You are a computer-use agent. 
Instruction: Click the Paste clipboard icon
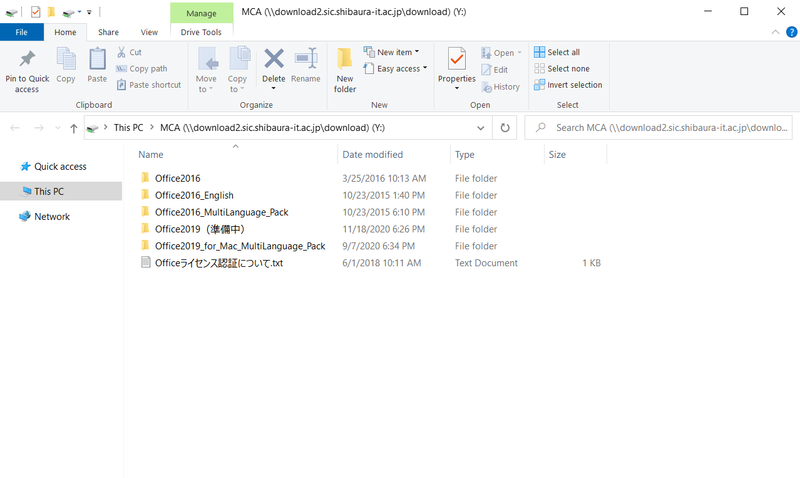pyautogui.click(x=97, y=59)
